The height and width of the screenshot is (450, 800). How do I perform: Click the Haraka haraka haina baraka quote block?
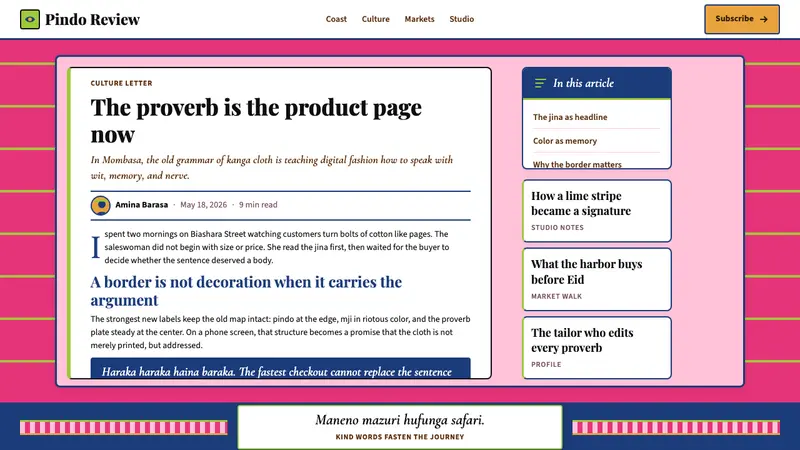[x=281, y=368]
